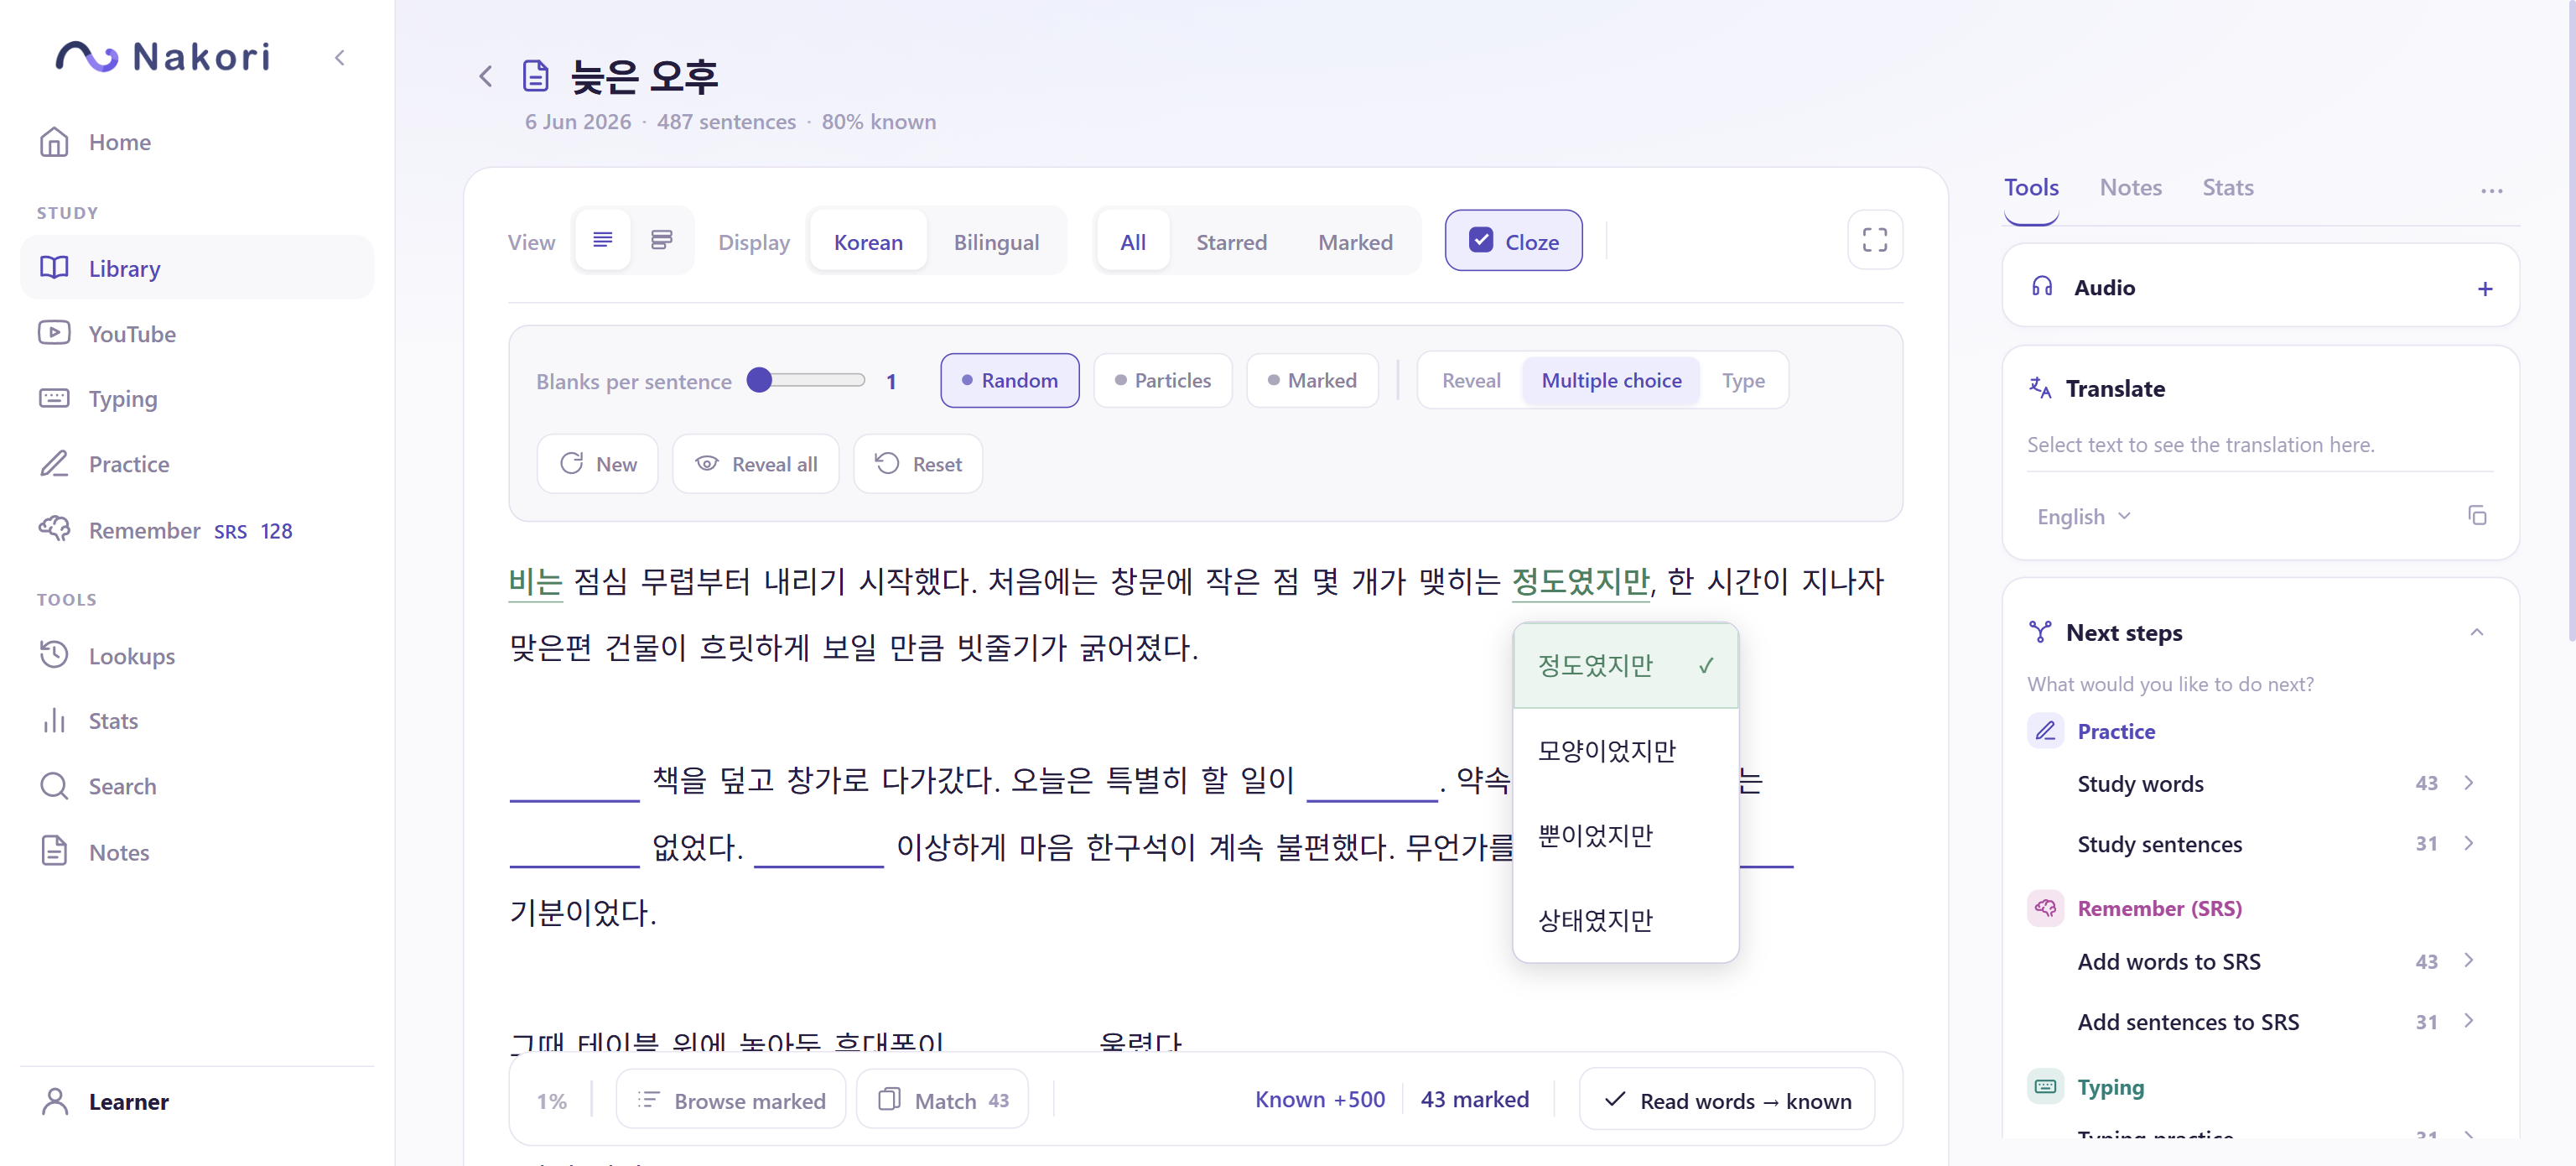Viewport: 2576px width, 1166px height.
Task: Open the Stats page in sidebar
Action: coord(197,721)
